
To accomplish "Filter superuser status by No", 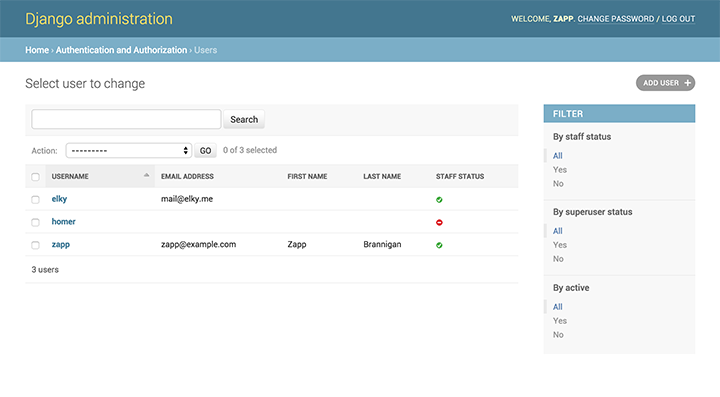I will [x=558, y=259].
